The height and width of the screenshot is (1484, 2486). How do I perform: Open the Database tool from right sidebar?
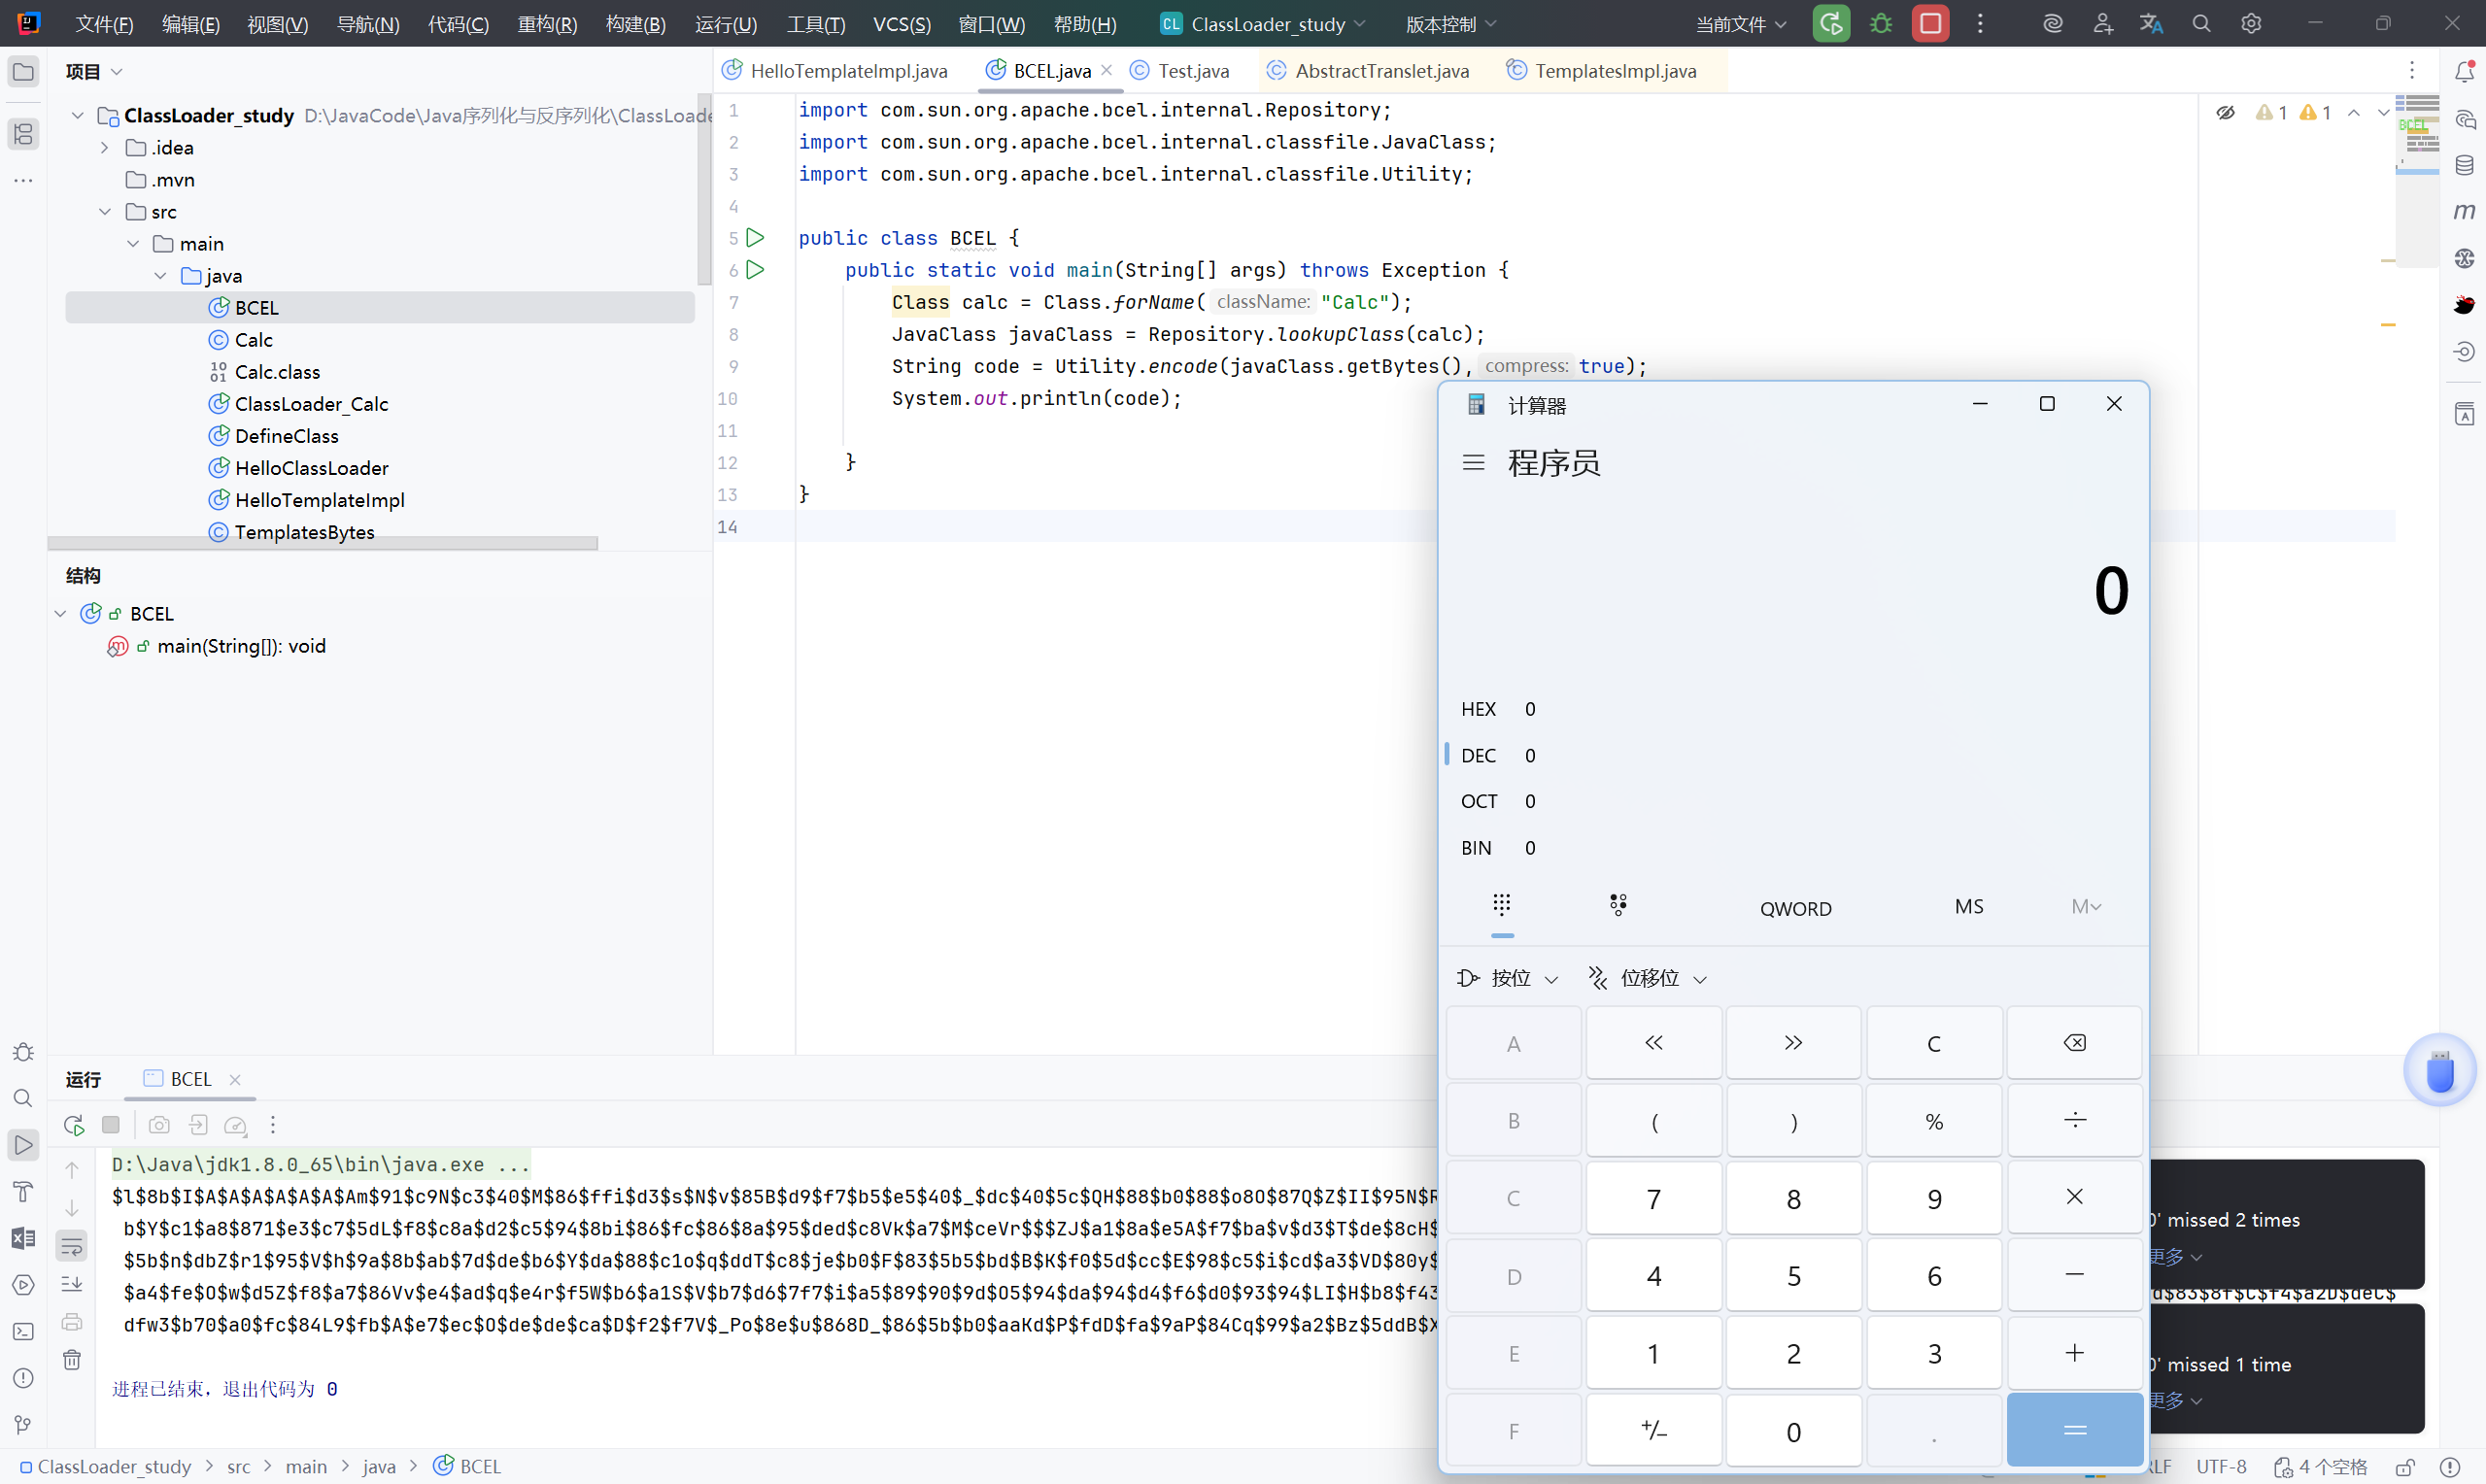pyautogui.click(x=2464, y=165)
